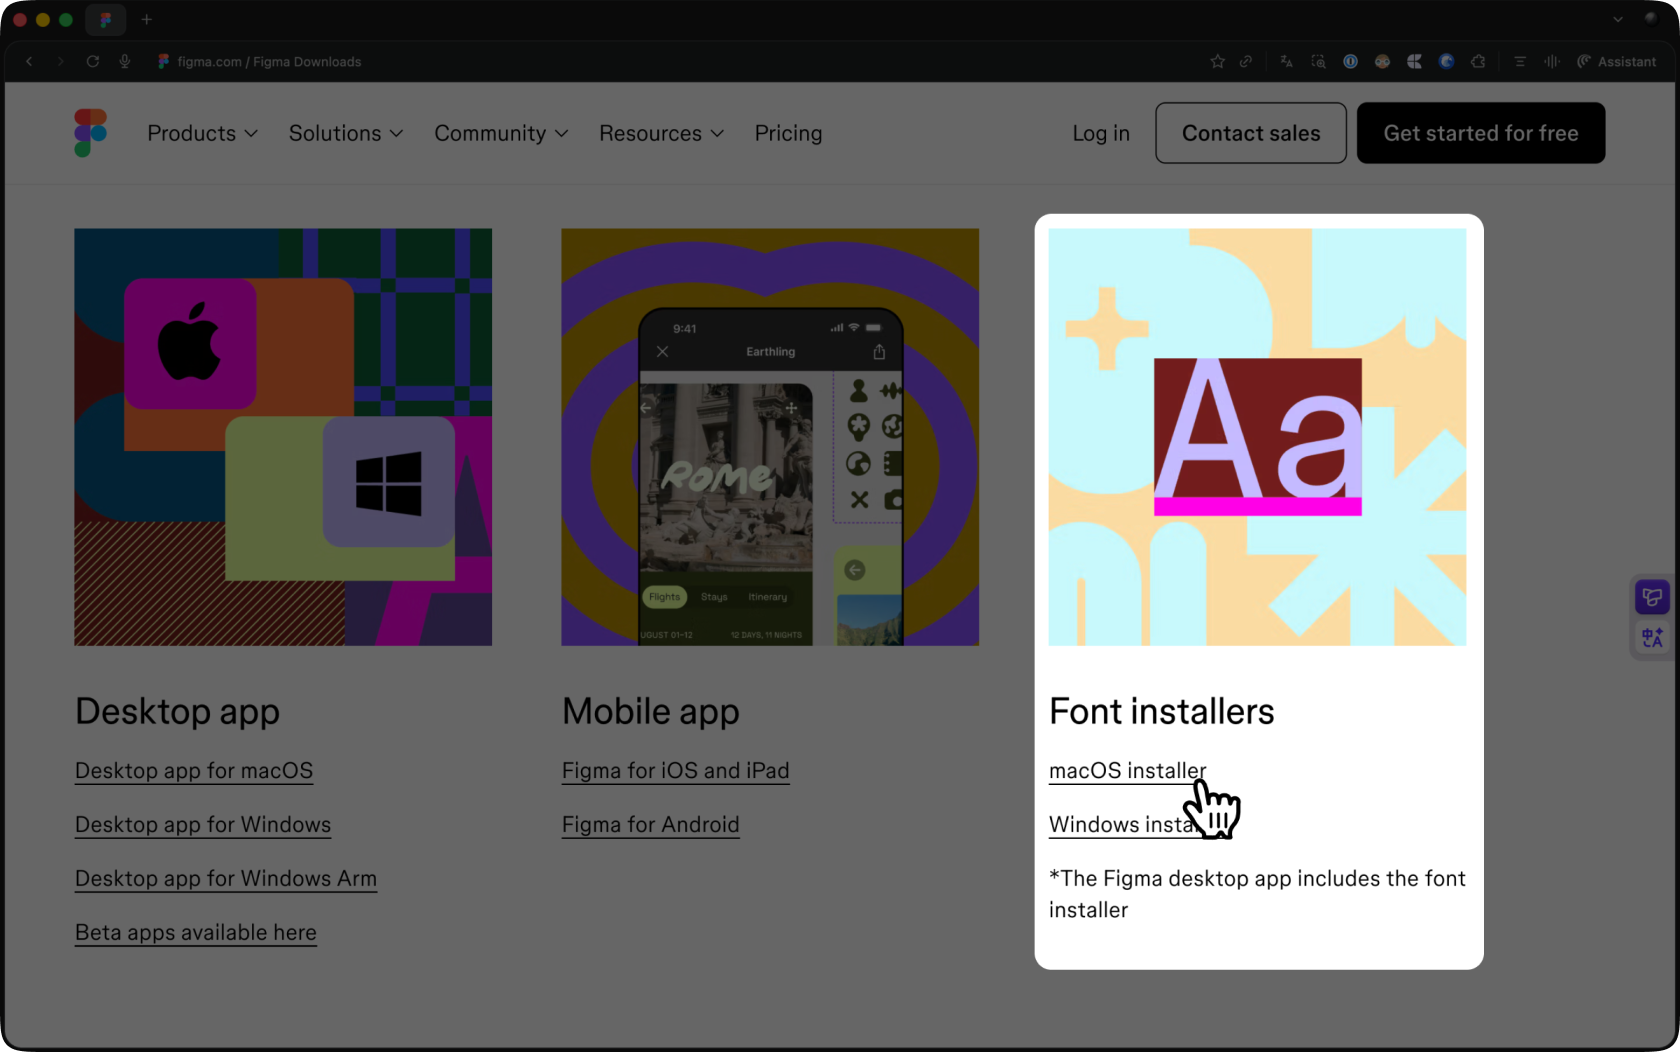
Task: Click the microphone icon in the toolbar
Action: coord(125,62)
